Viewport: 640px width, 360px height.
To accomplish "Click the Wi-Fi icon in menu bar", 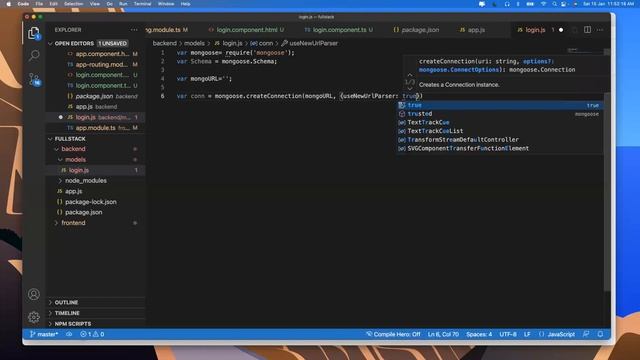I will pyautogui.click(x=543, y=4).
